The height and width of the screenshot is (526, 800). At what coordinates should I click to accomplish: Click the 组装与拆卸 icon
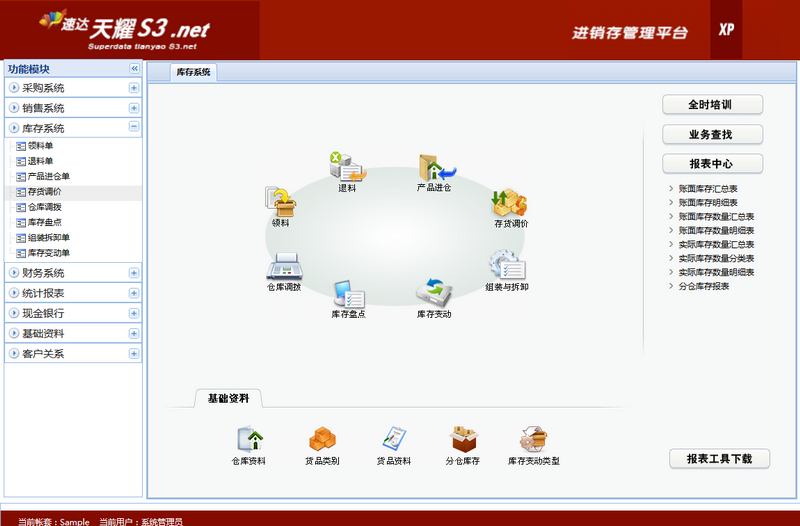(507, 266)
